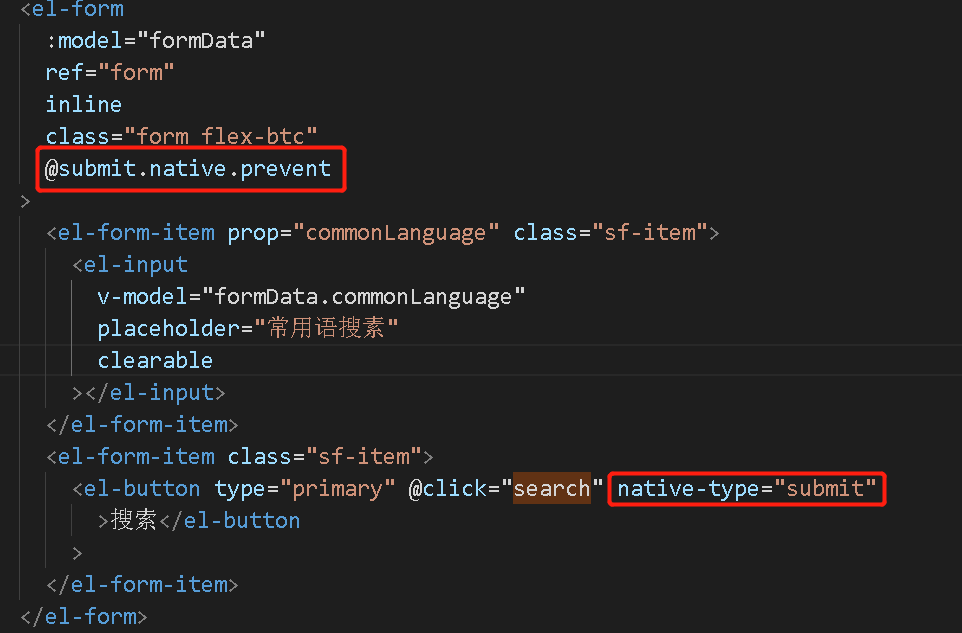The height and width of the screenshot is (633, 962).
Task: Click the placeholder text 常用语搜素
Action: pos(326,328)
